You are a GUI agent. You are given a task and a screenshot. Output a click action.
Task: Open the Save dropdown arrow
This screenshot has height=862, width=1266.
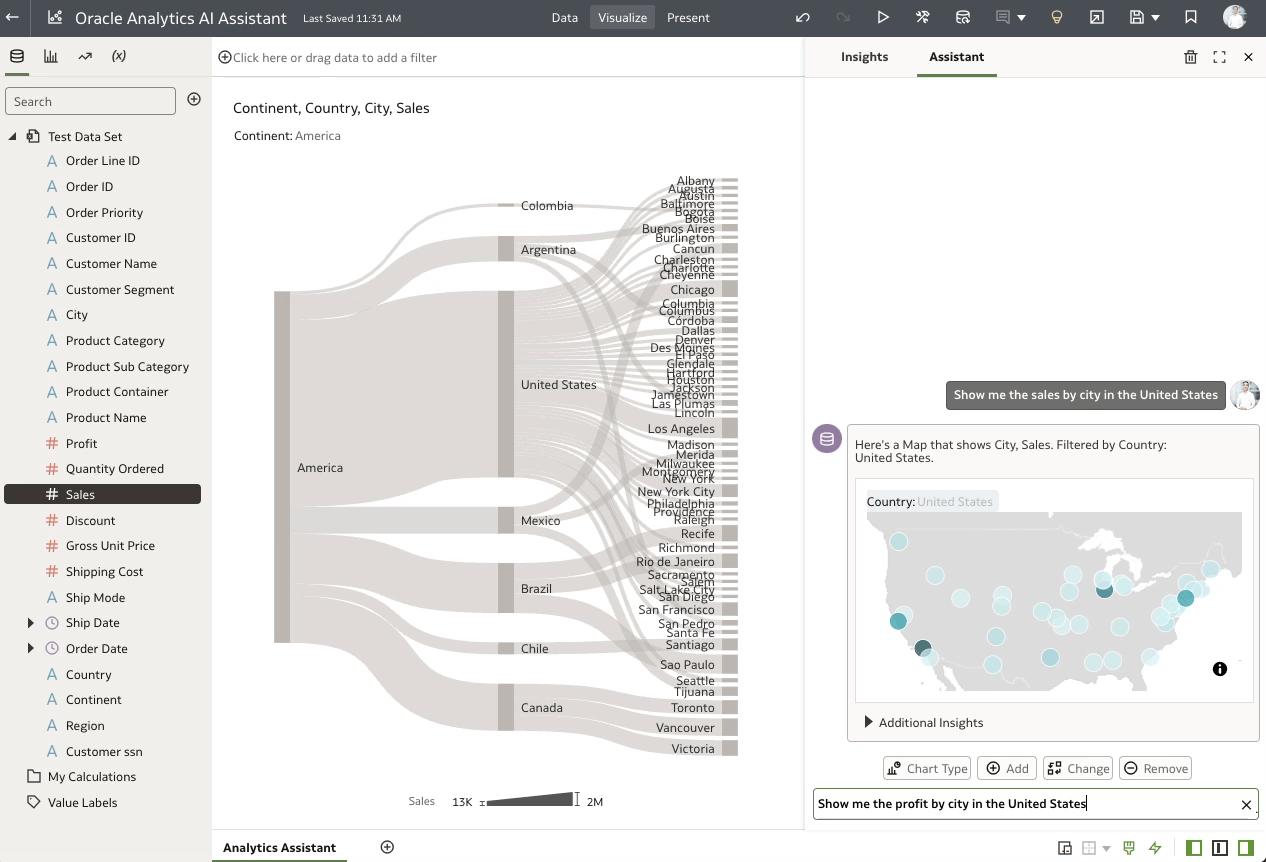coord(1157,17)
